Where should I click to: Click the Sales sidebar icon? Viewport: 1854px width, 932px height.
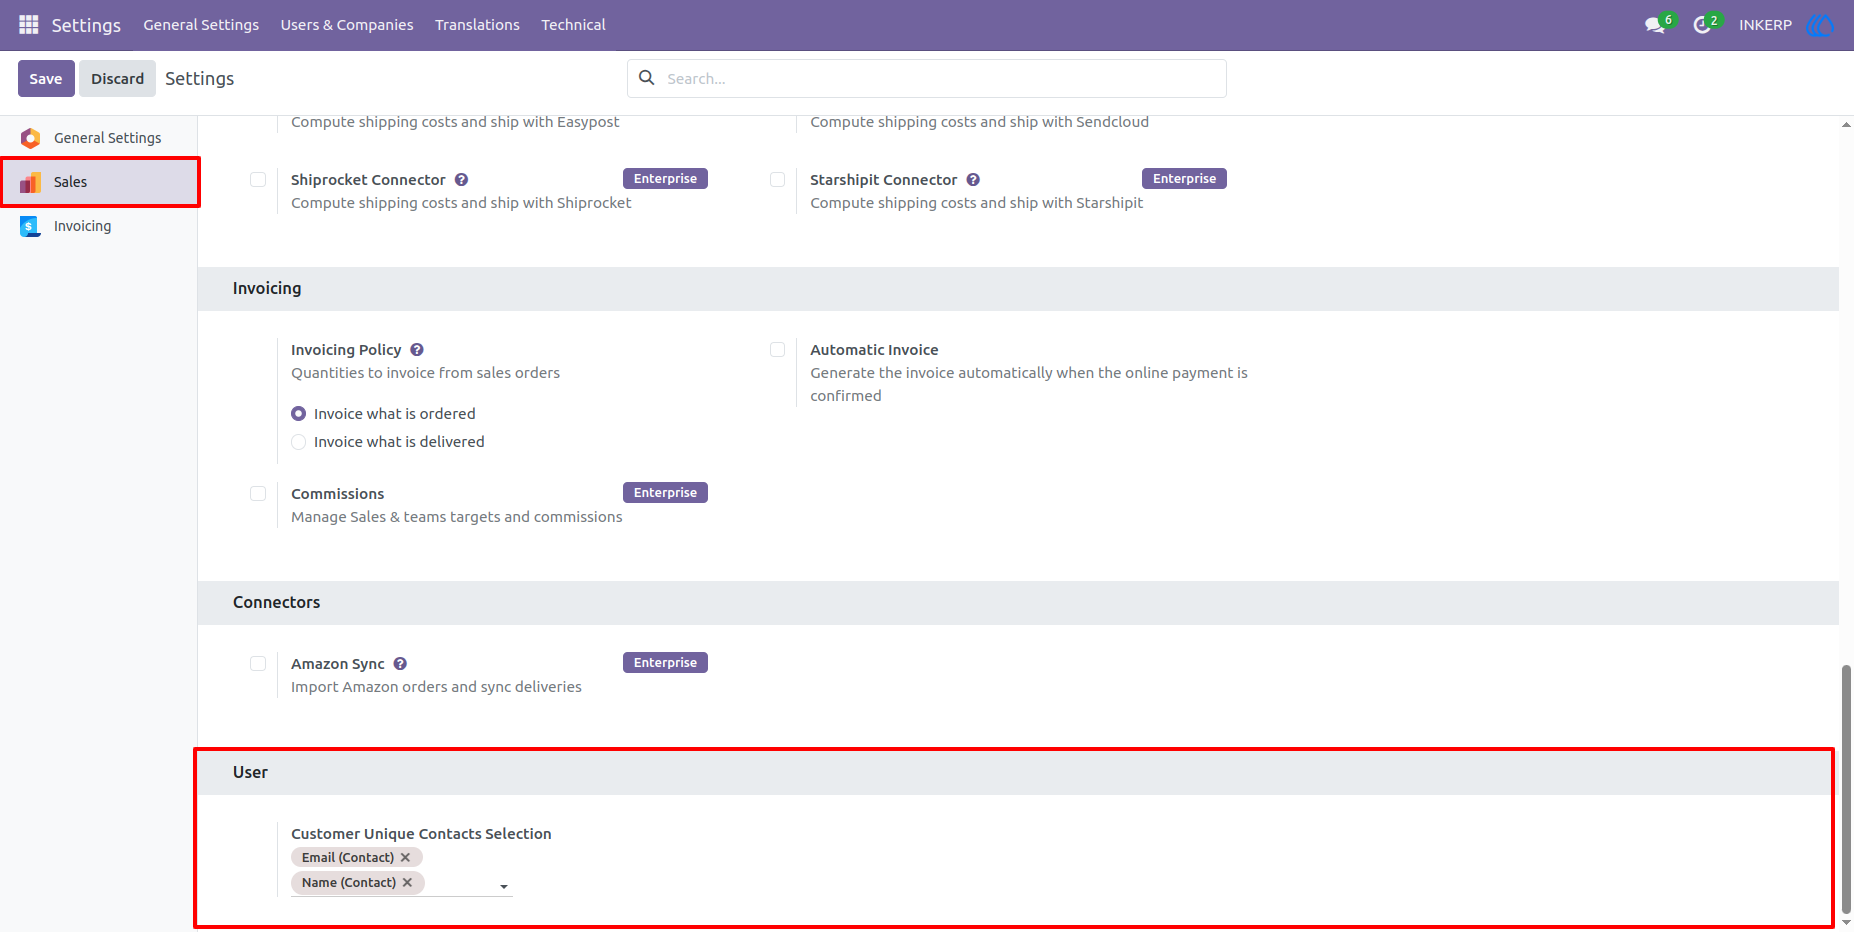(31, 182)
